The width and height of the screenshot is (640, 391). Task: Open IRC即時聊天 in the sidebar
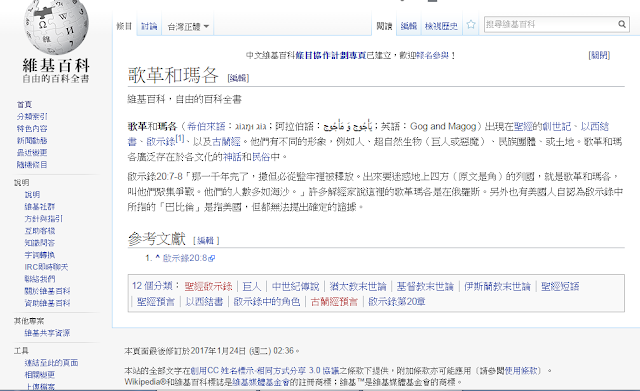point(46,267)
